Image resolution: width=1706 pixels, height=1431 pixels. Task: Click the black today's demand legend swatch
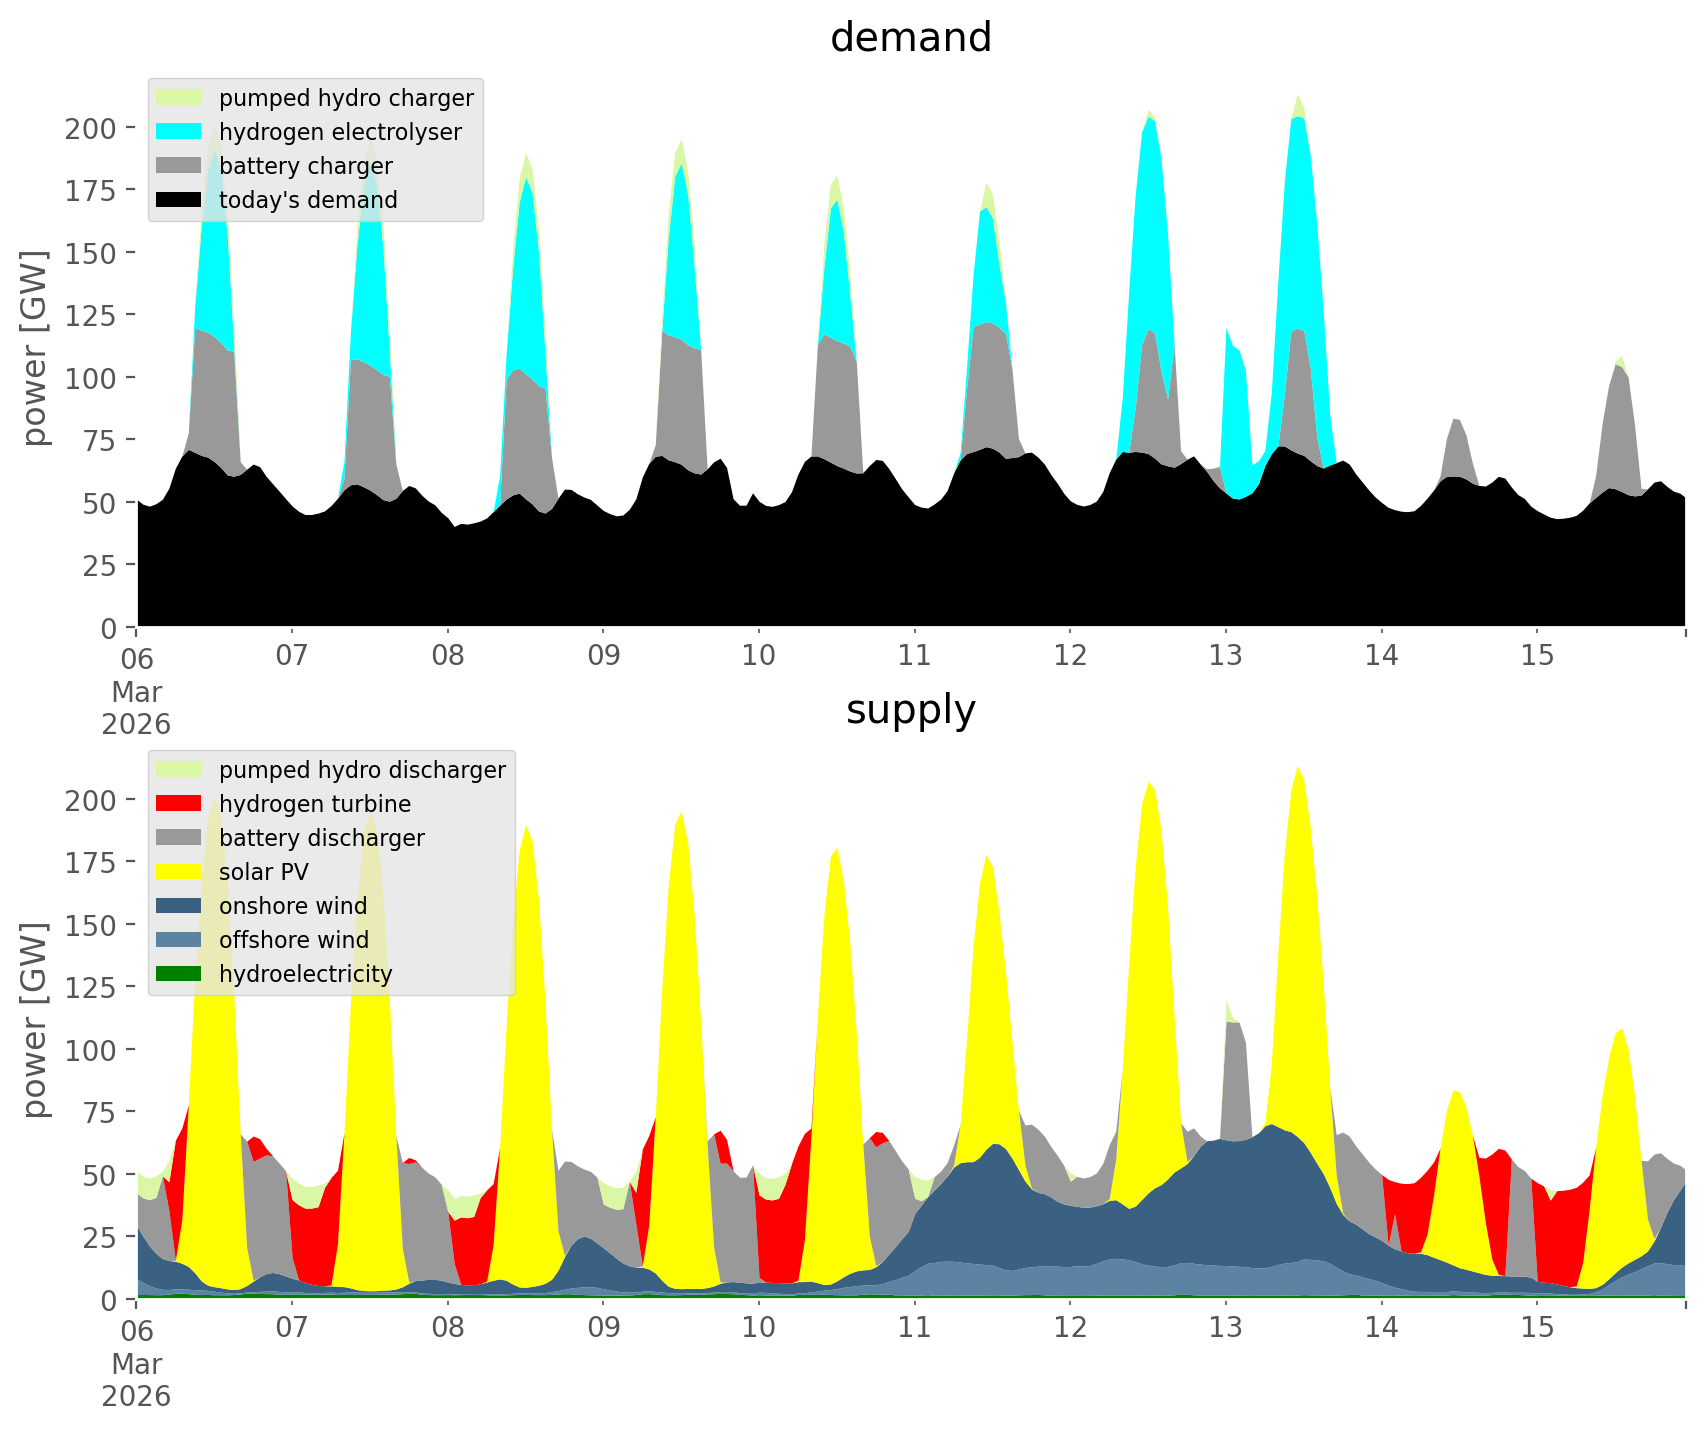coord(179,200)
